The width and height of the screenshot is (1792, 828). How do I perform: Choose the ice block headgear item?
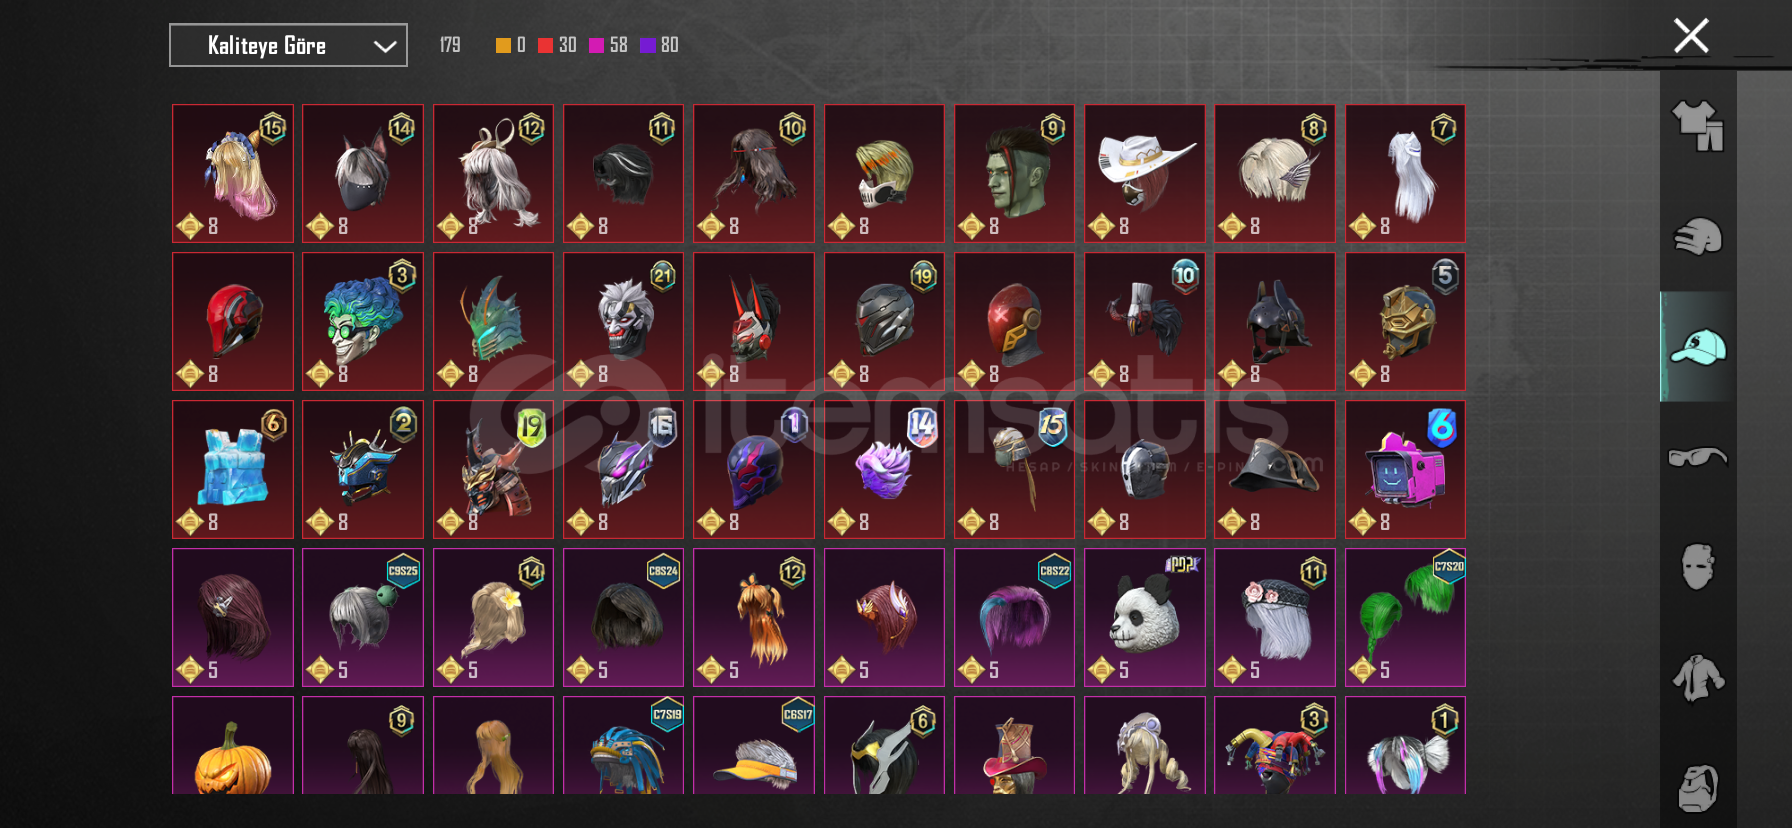pyautogui.click(x=233, y=469)
